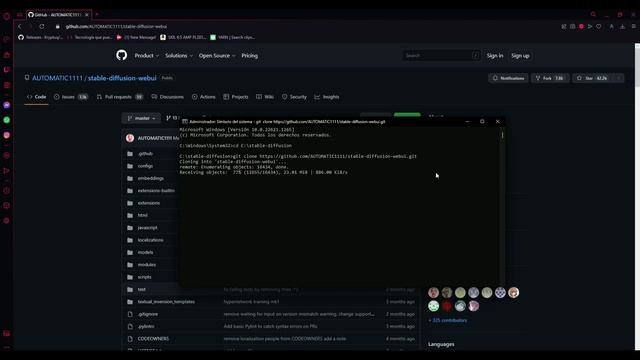Open the .gitignore file
Image resolution: width=640 pixels, height=360 pixels.
click(x=148, y=314)
